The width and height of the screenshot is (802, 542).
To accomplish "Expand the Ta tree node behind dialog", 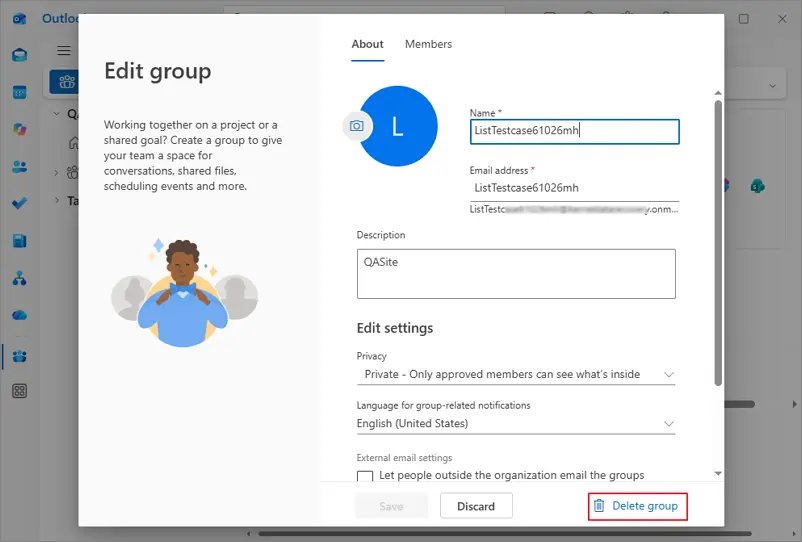I will [x=57, y=200].
